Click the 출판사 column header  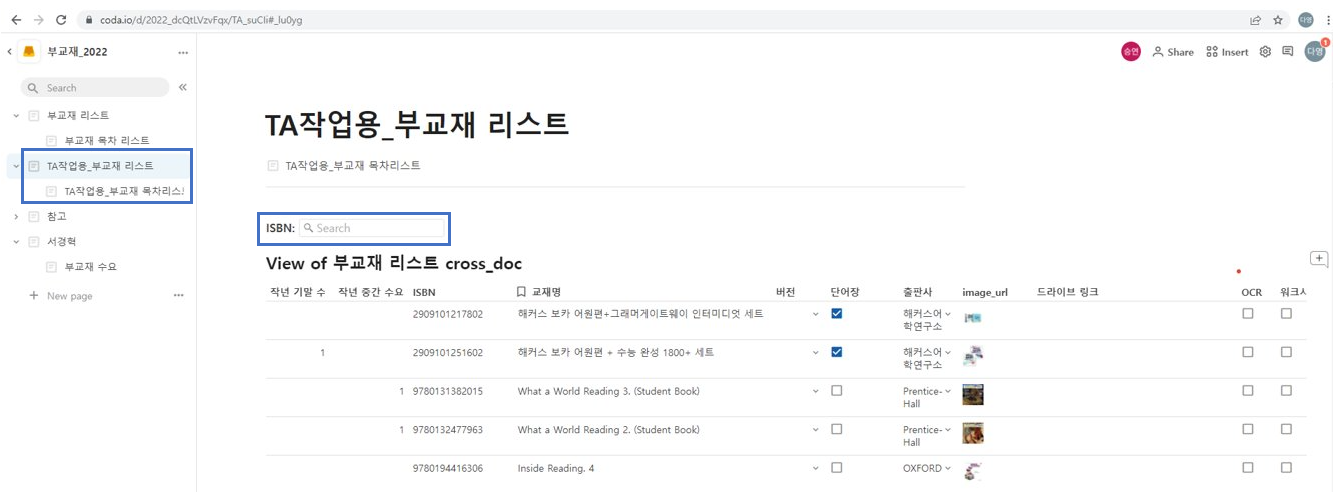[x=917, y=292]
